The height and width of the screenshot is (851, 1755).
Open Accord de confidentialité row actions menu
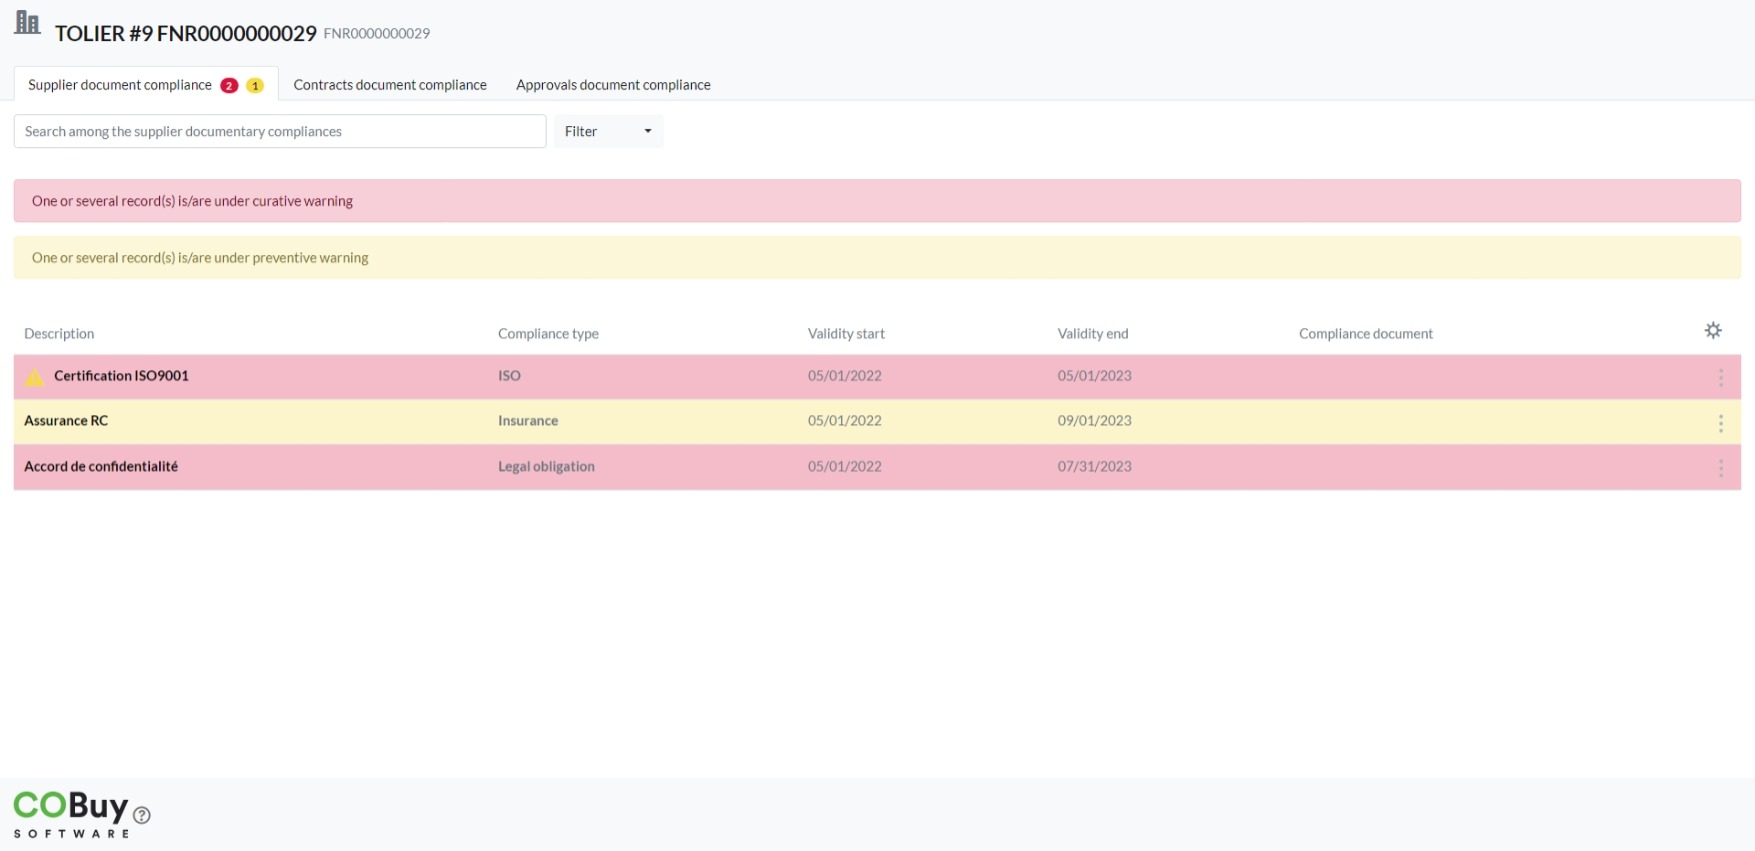[1720, 468]
